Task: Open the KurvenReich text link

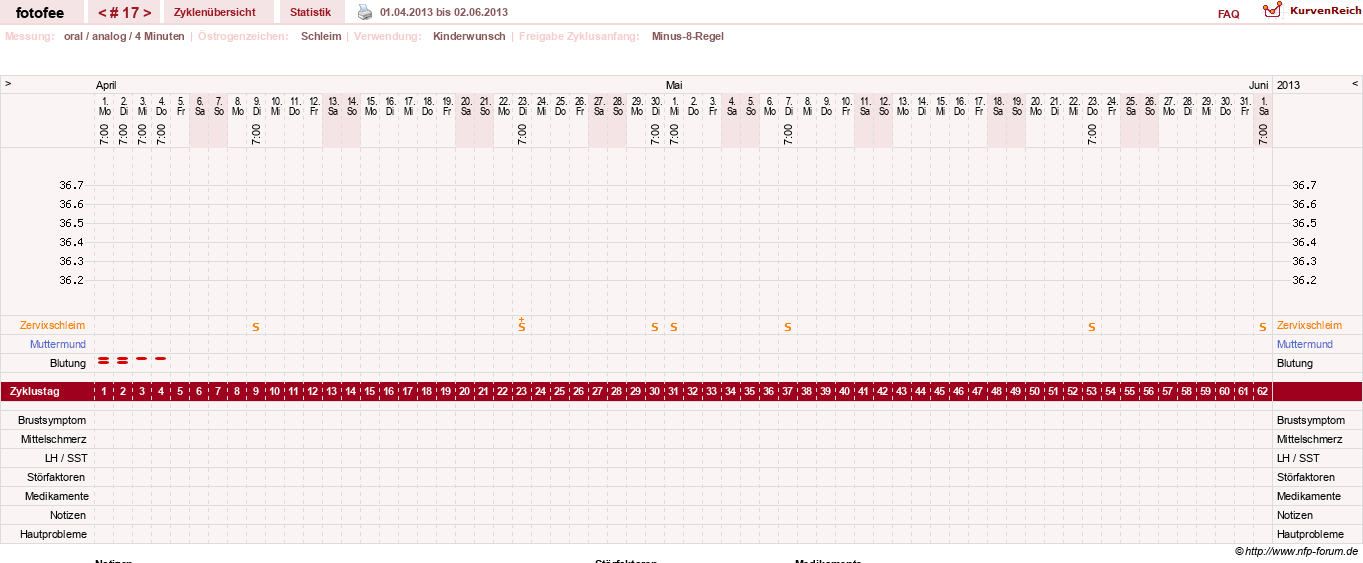Action: [1325, 10]
